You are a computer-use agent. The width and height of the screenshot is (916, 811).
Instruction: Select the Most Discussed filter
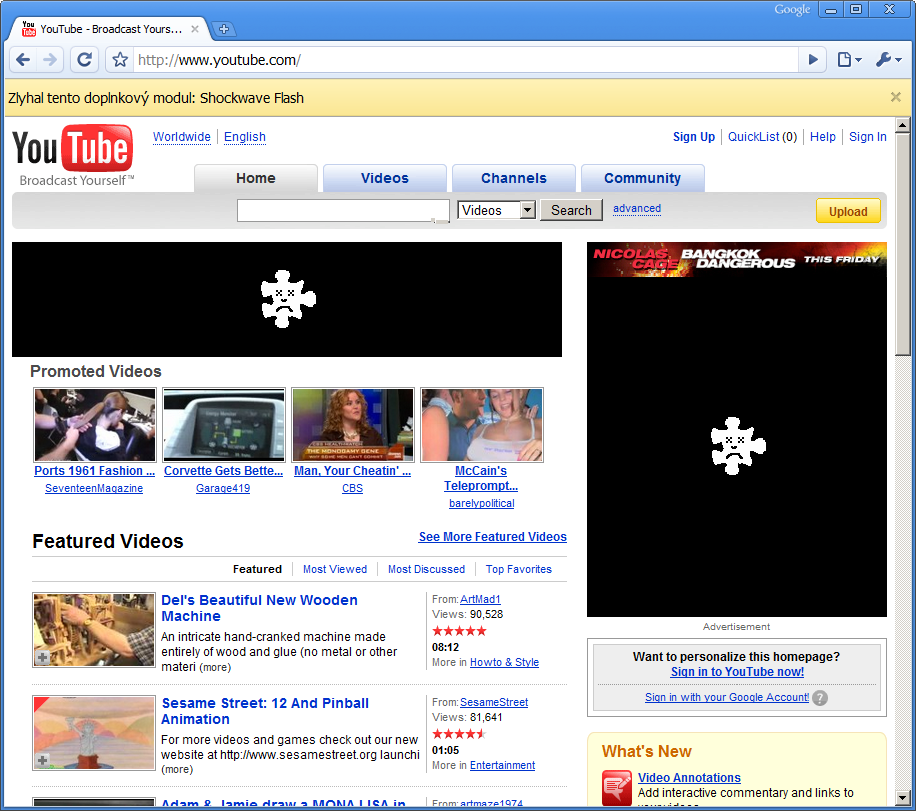click(426, 569)
